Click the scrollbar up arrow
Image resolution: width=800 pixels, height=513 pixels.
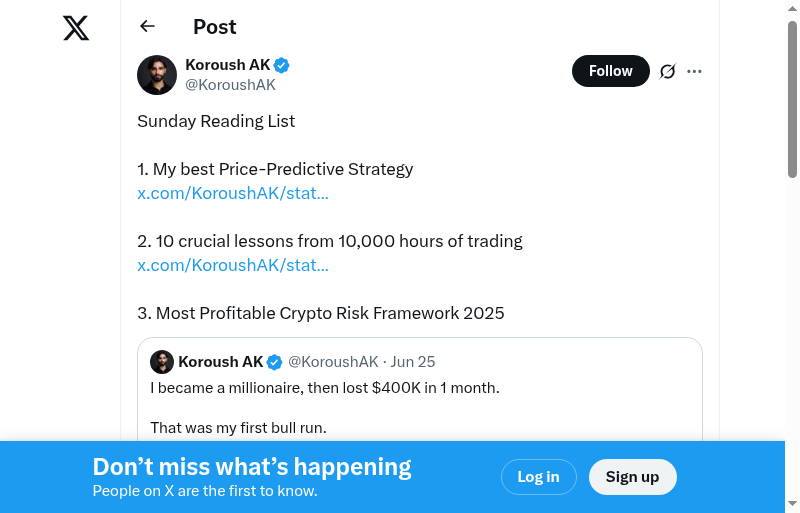(792, 9)
